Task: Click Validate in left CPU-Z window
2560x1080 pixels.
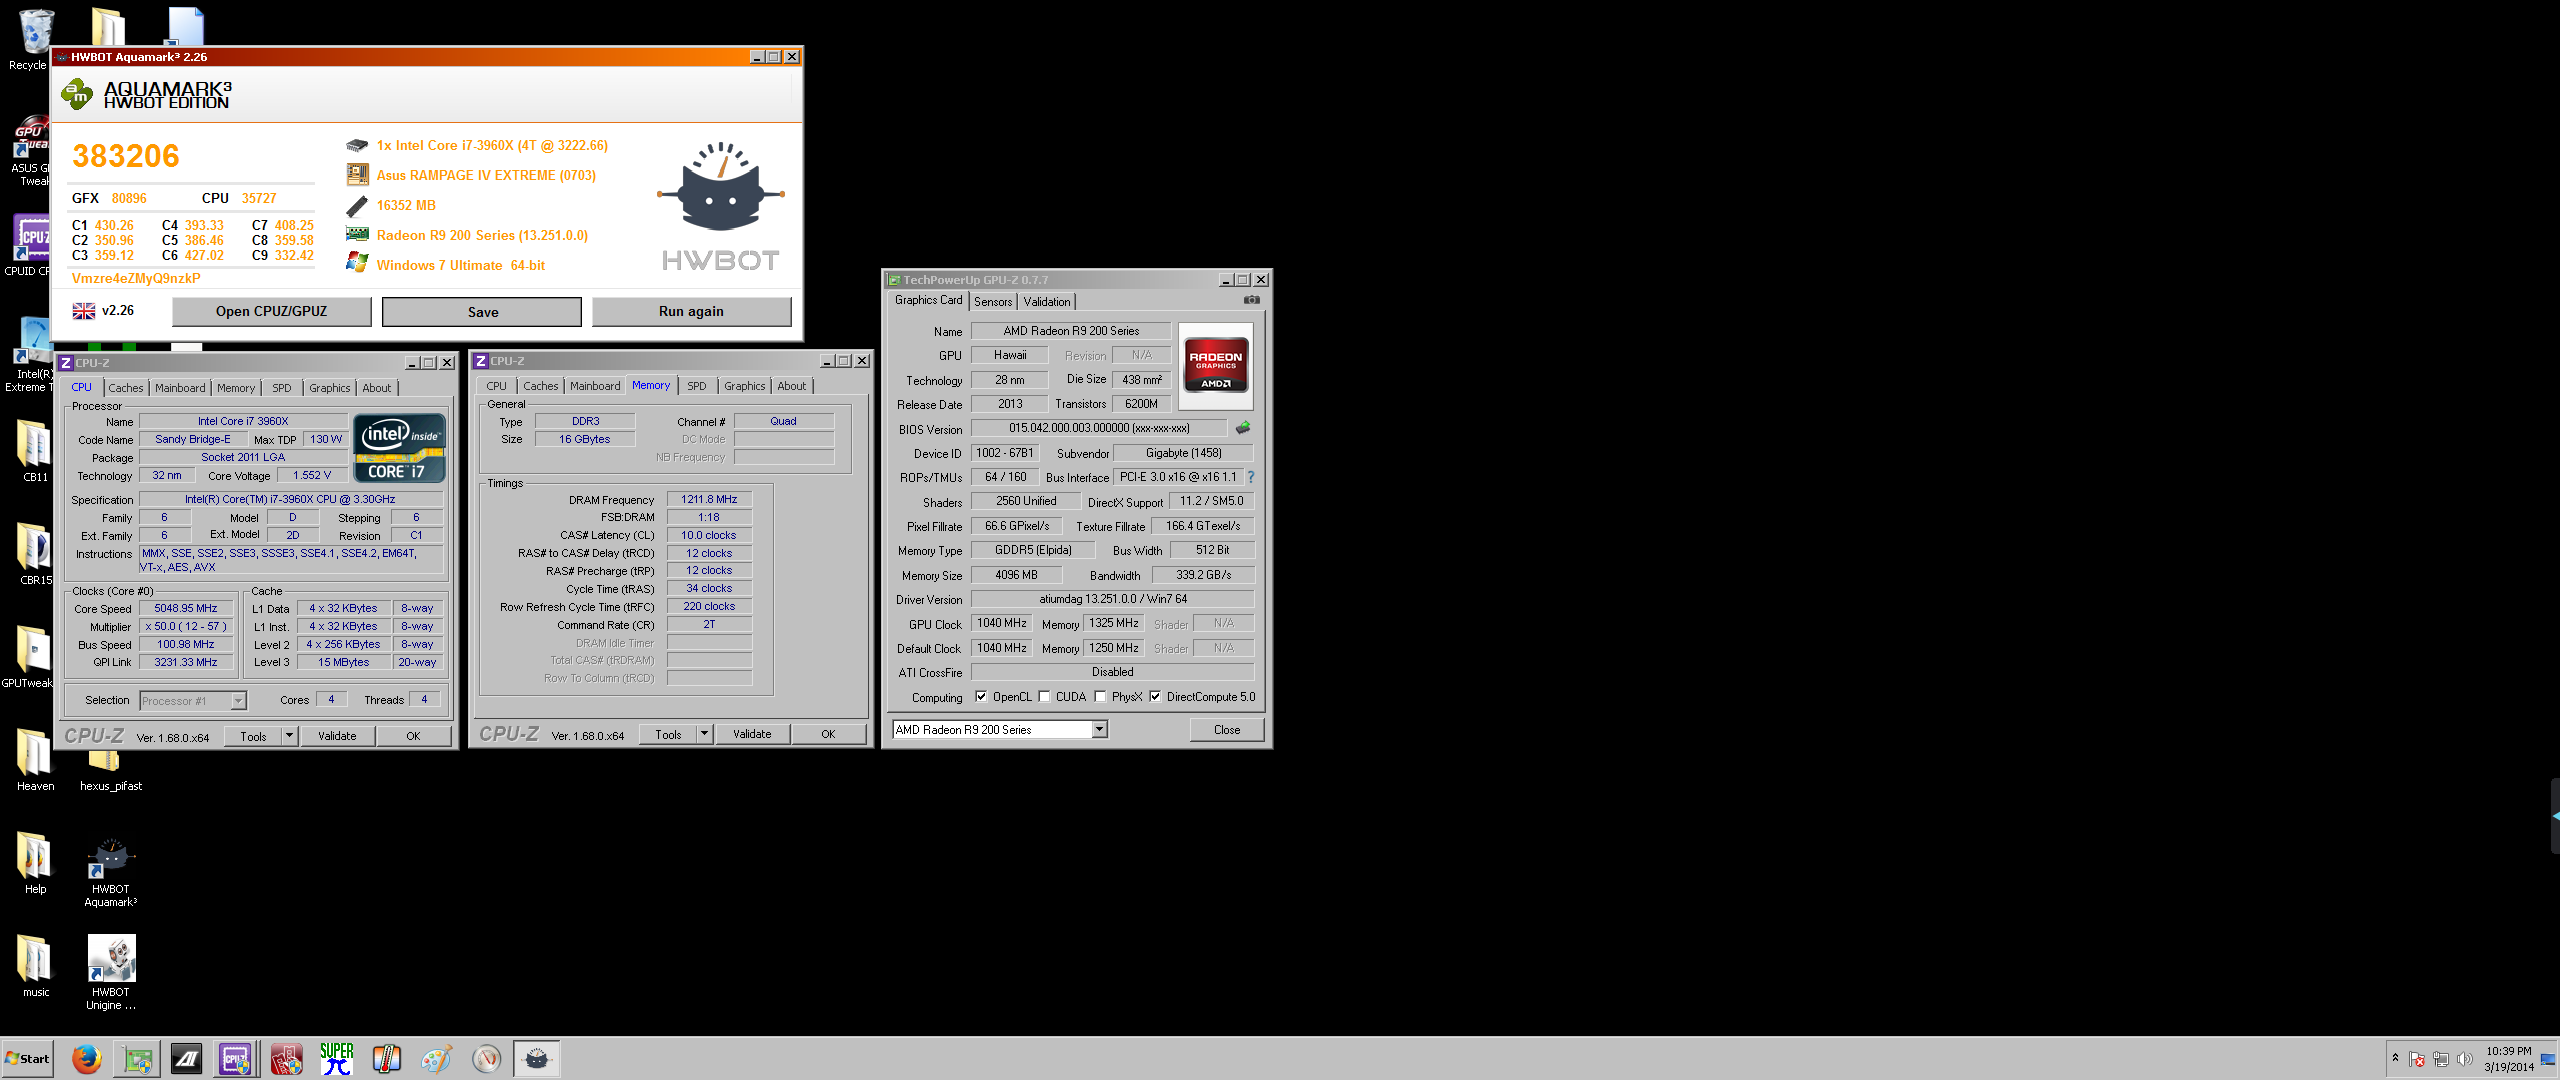Action: 337,736
